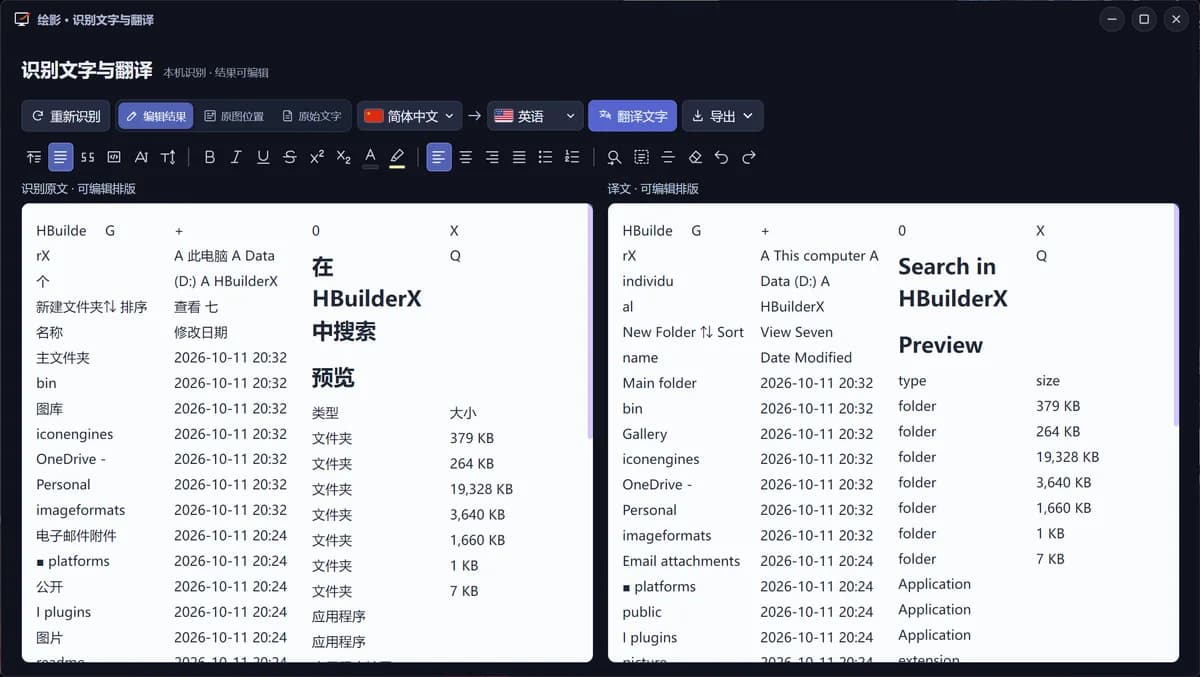The width and height of the screenshot is (1200, 677).
Task: Toggle bold formatting
Action: pos(209,157)
